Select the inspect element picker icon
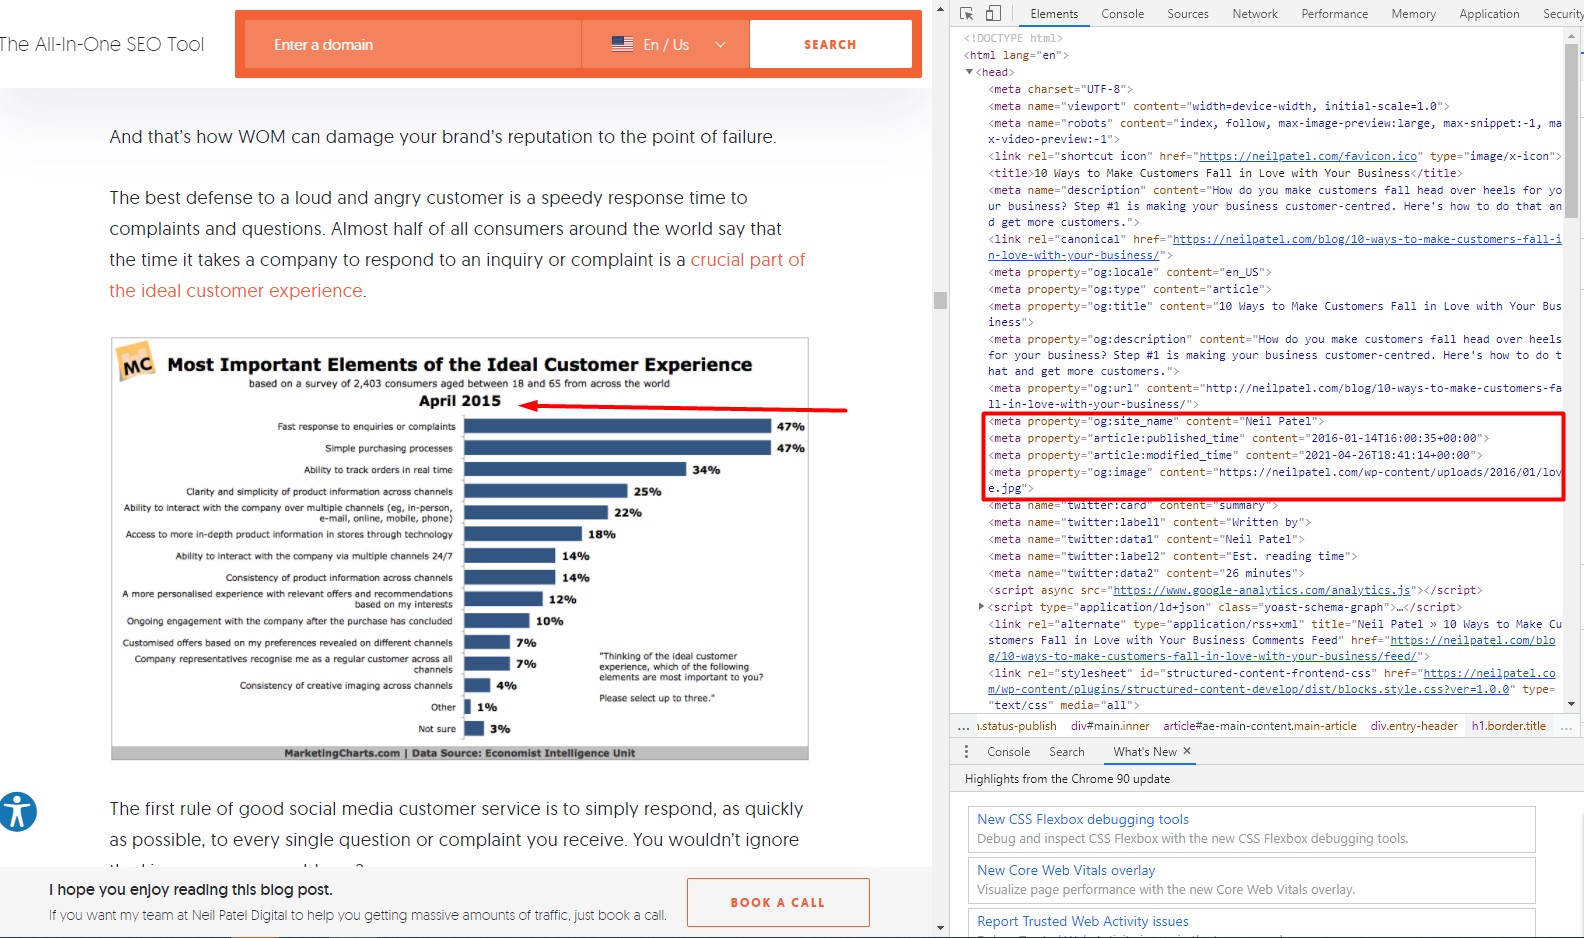The width and height of the screenshot is (1584, 938). click(x=966, y=14)
